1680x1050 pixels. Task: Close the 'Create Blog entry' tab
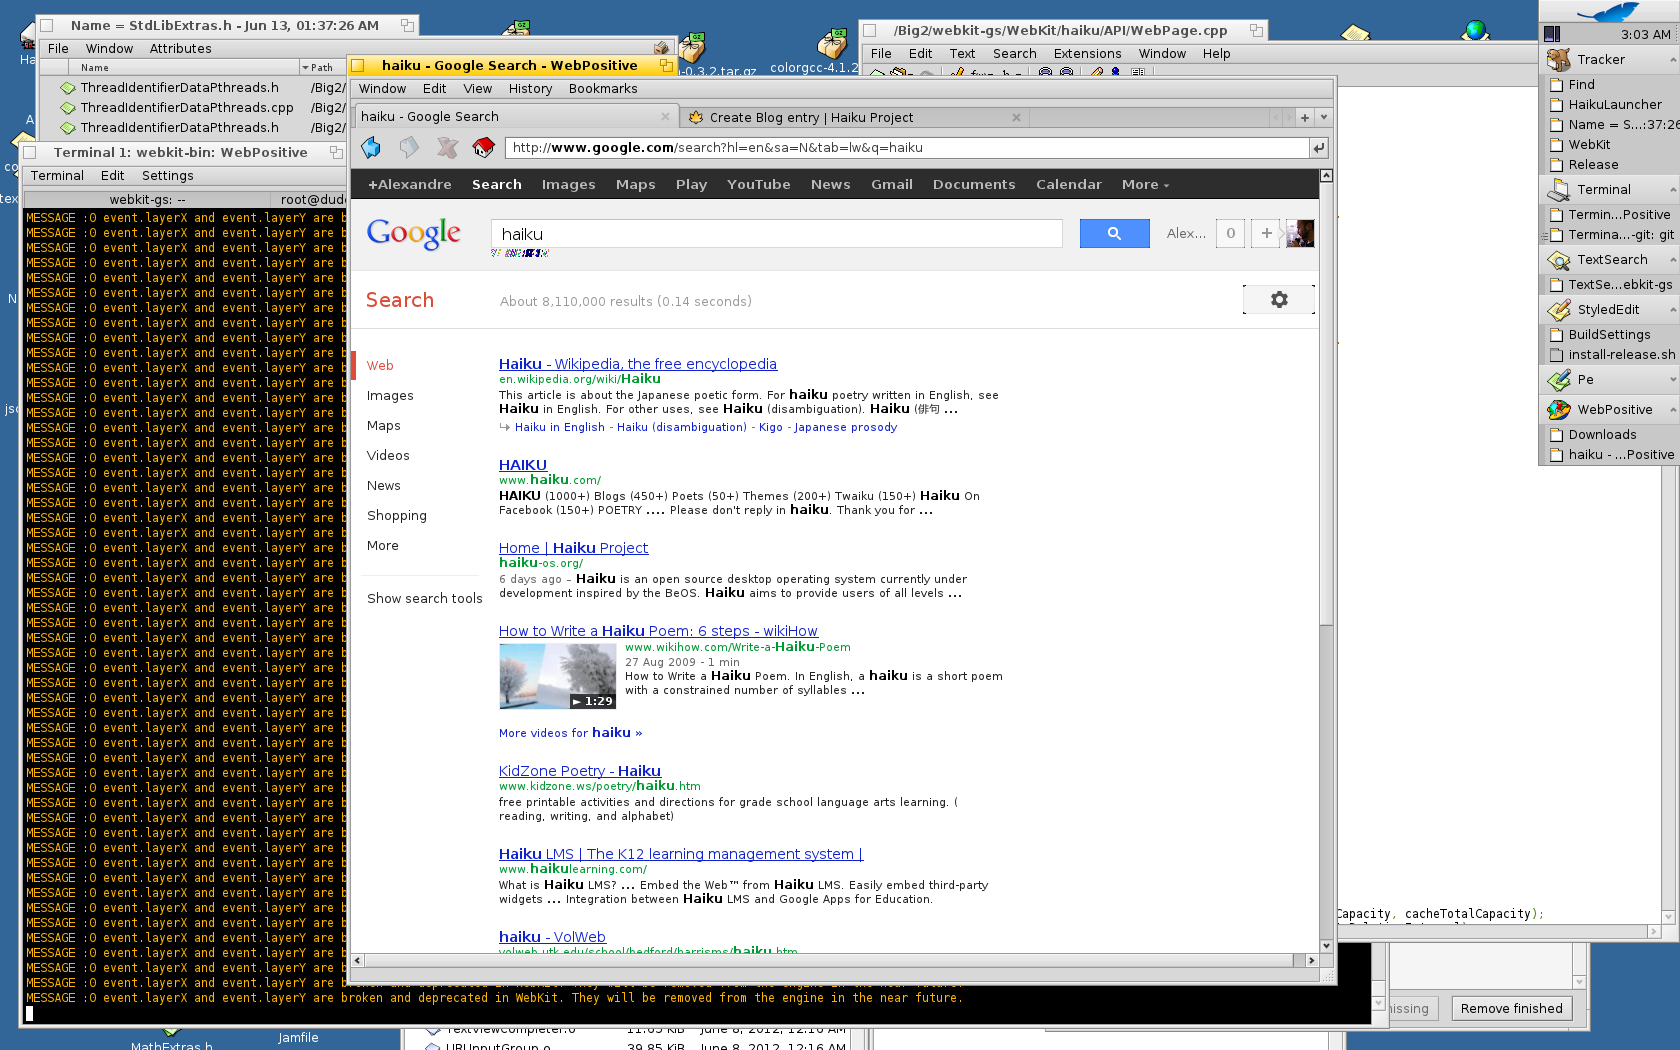[1016, 117]
